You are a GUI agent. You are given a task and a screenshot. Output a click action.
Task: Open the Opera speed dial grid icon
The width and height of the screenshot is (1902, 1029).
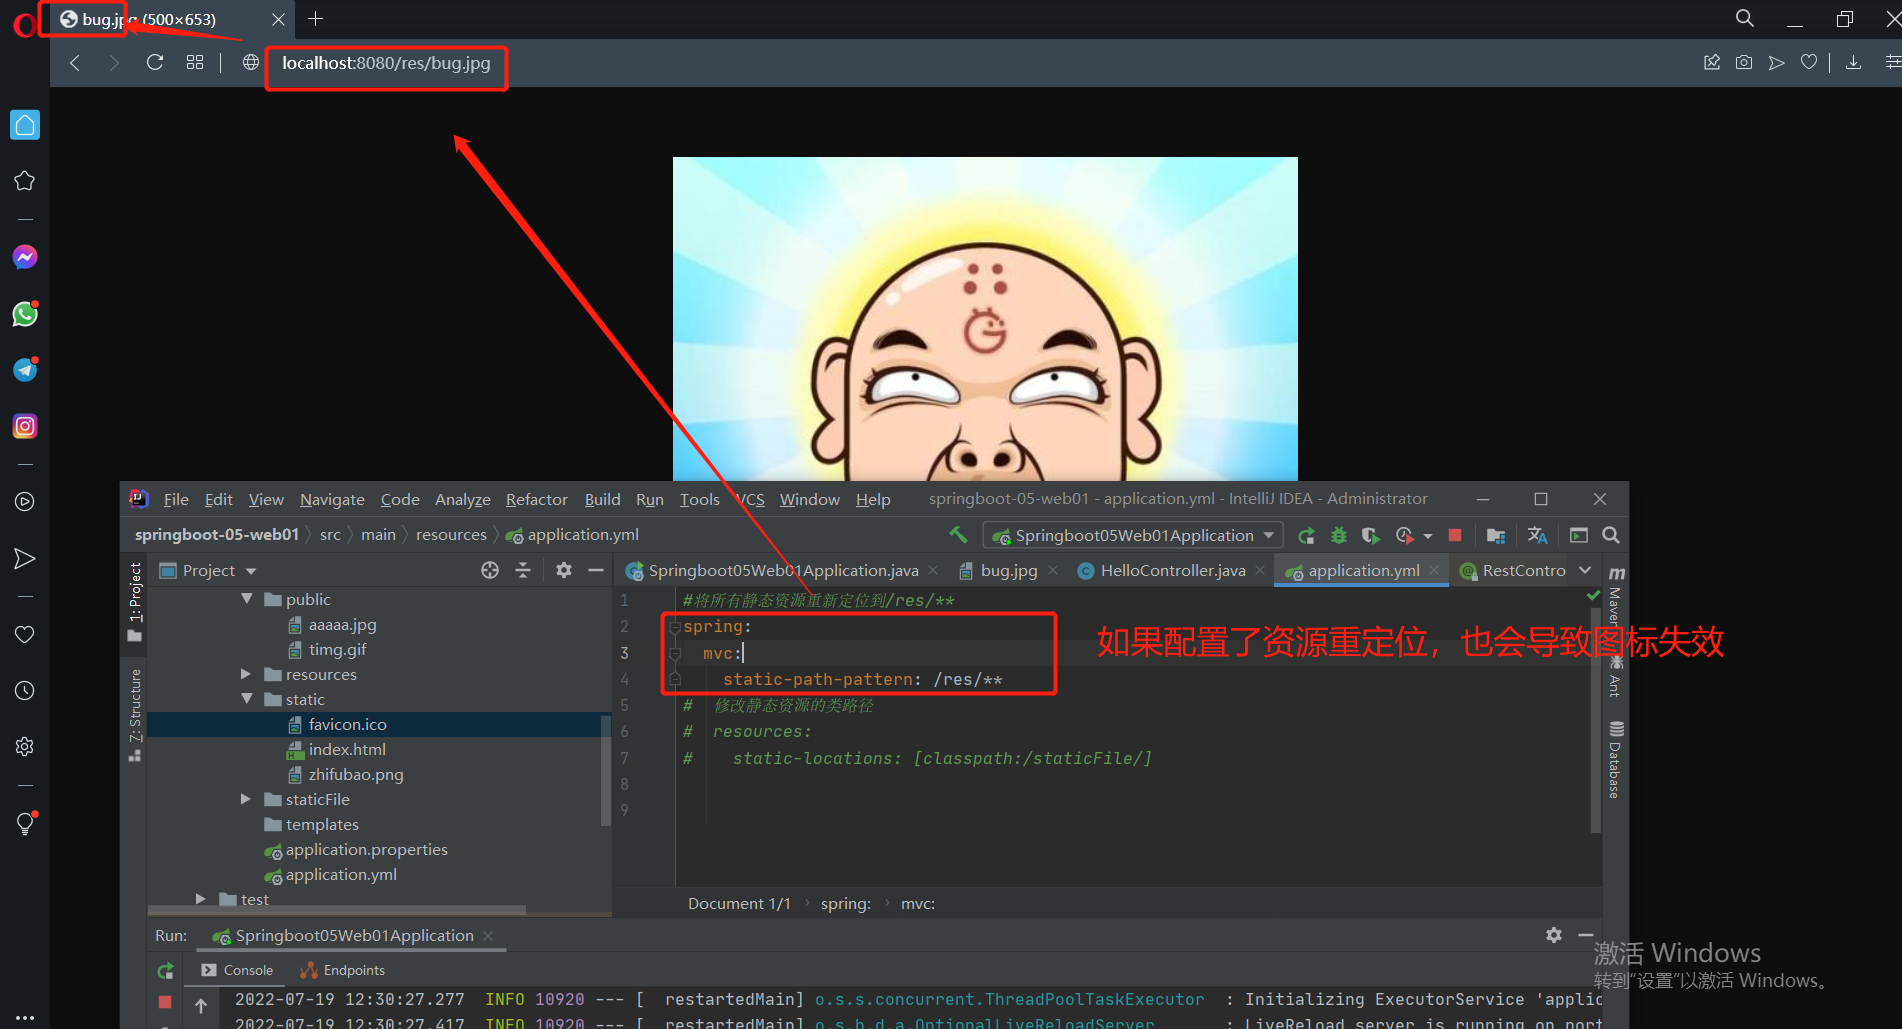195,63
